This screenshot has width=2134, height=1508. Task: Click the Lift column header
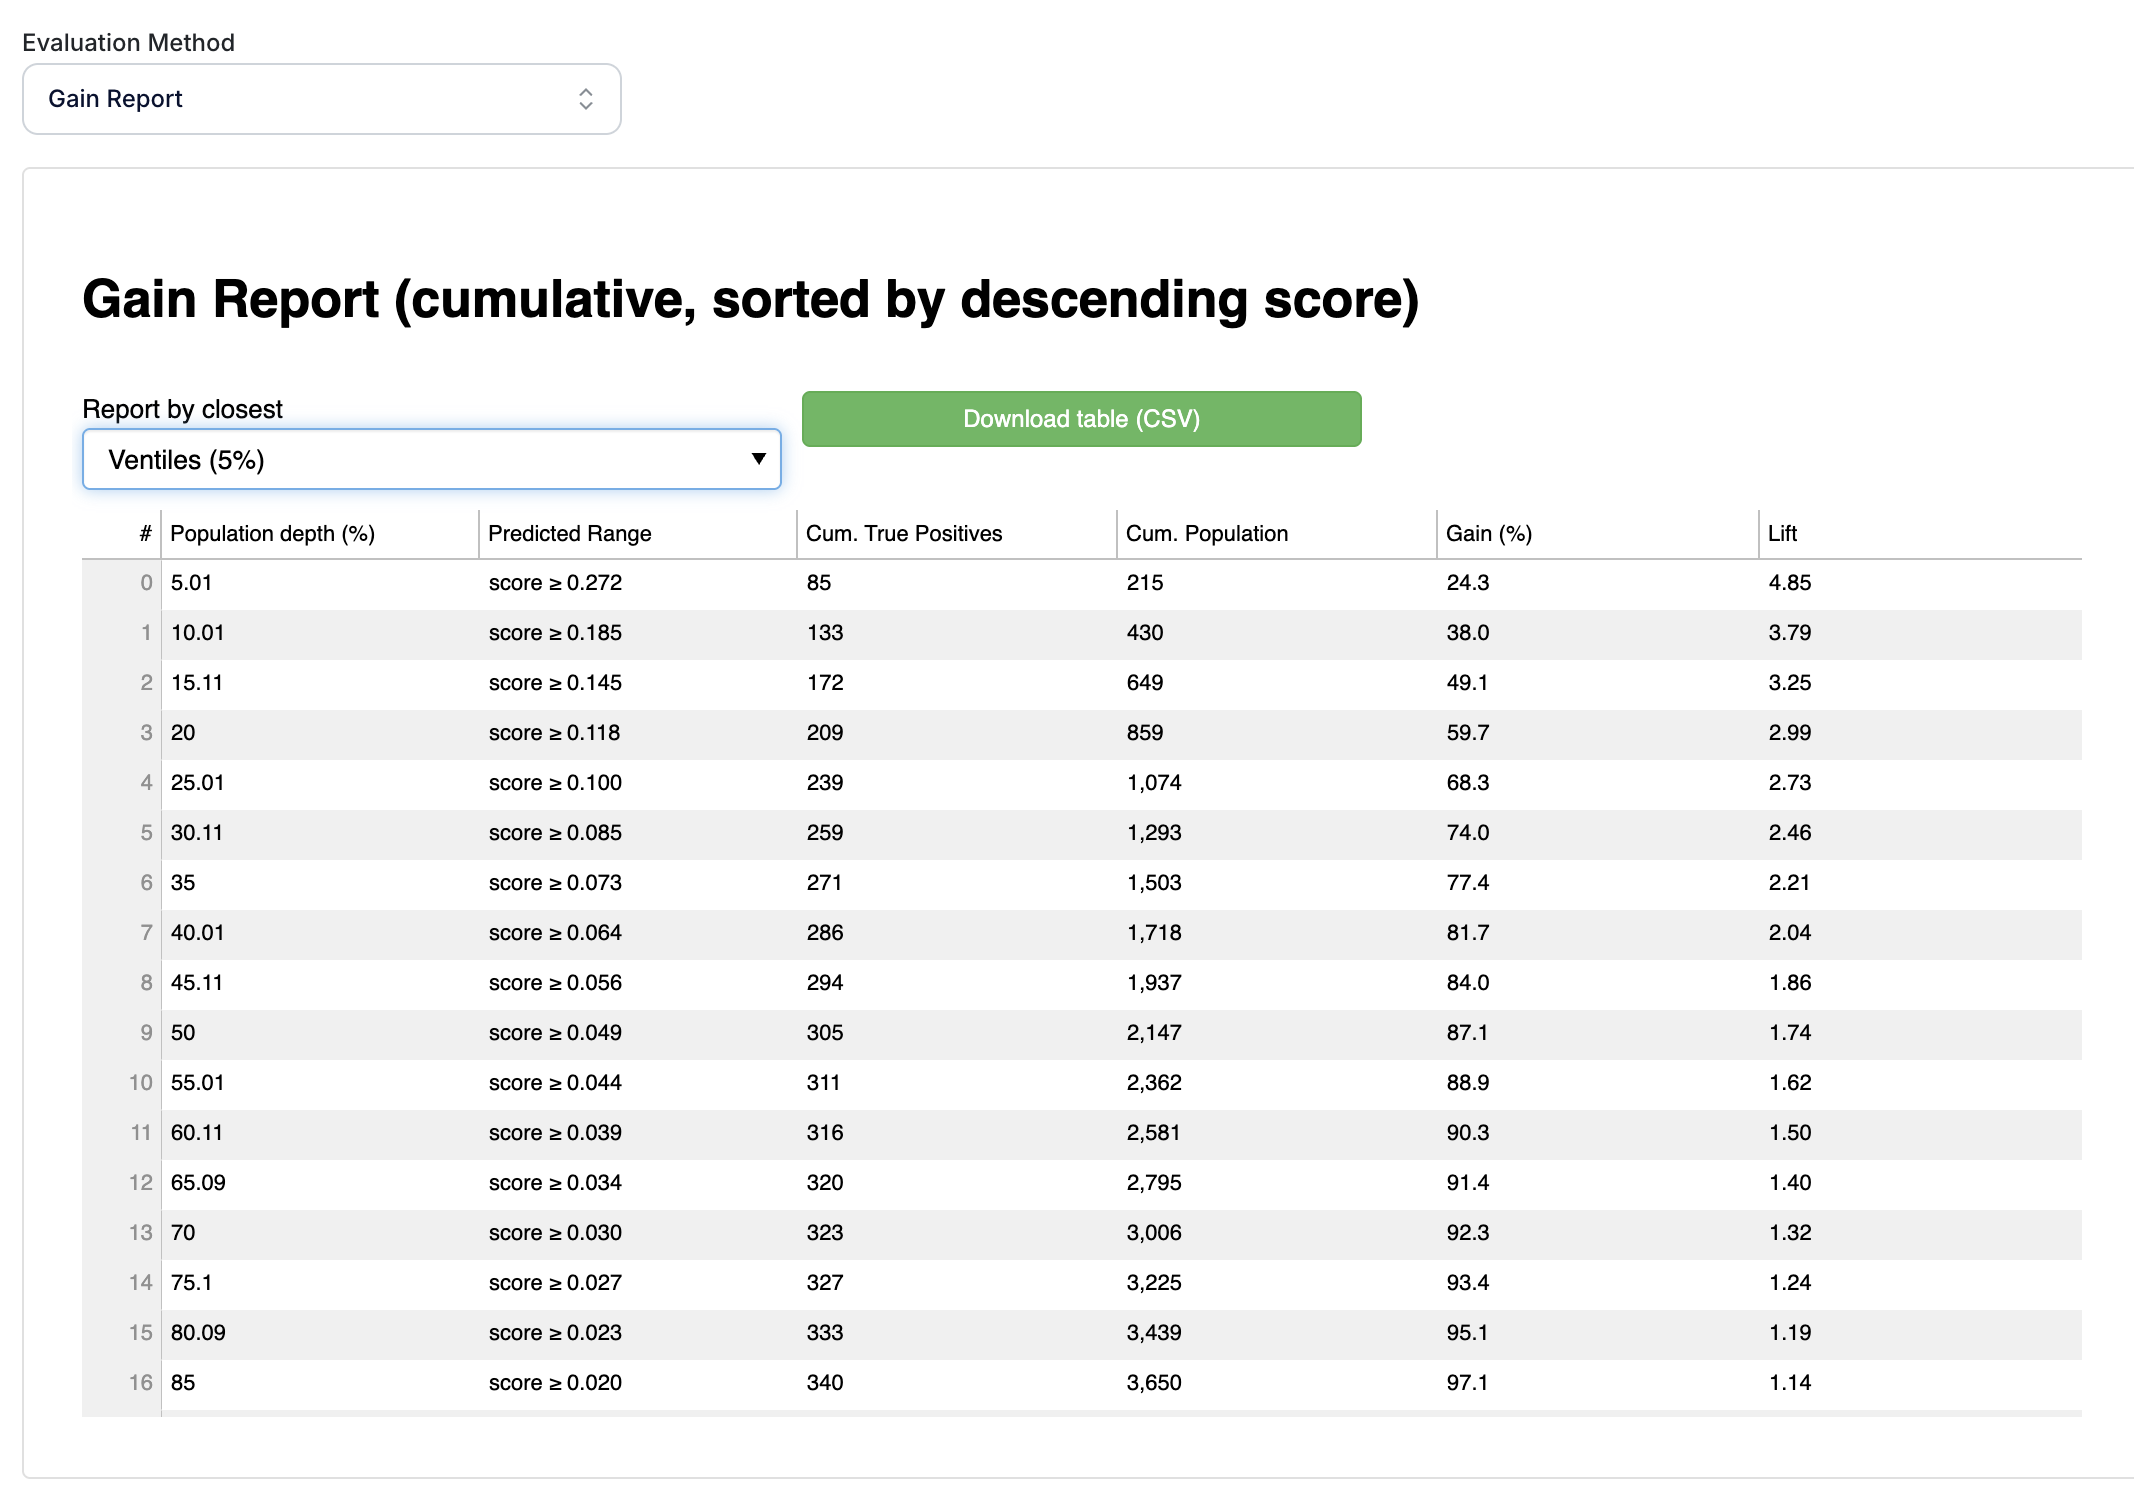click(x=1782, y=534)
